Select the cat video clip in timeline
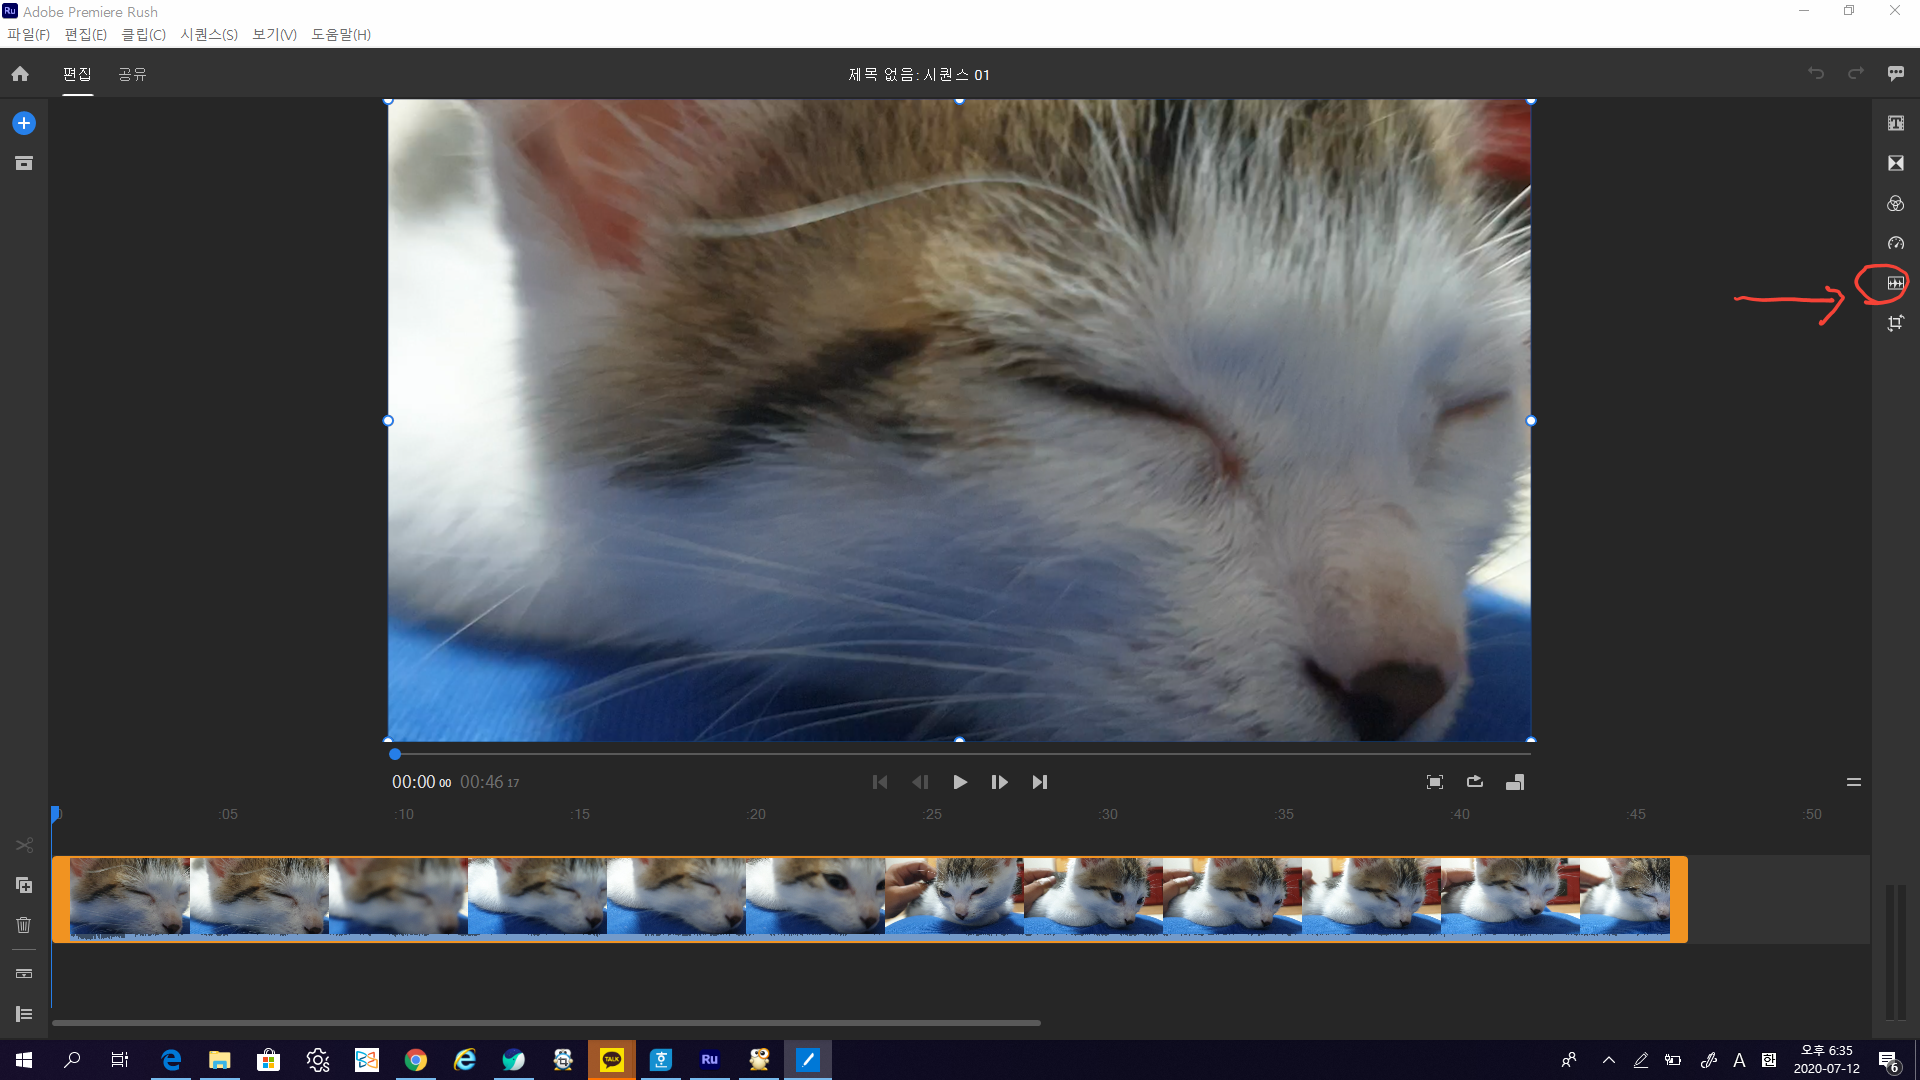 point(870,897)
